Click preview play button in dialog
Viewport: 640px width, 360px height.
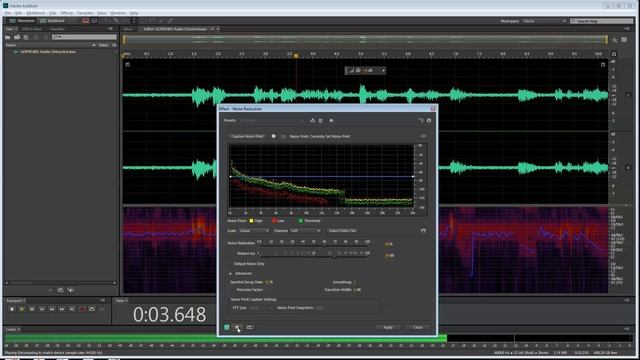click(238, 327)
